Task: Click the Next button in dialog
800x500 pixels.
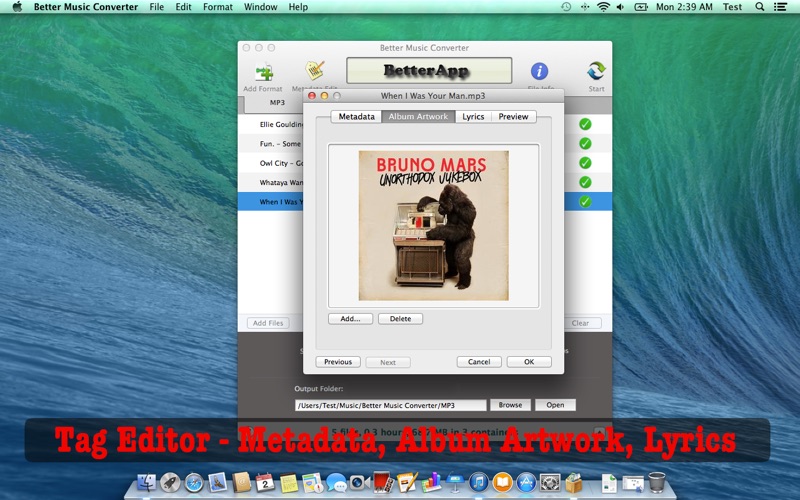Action: pyautogui.click(x=388, y=362)
